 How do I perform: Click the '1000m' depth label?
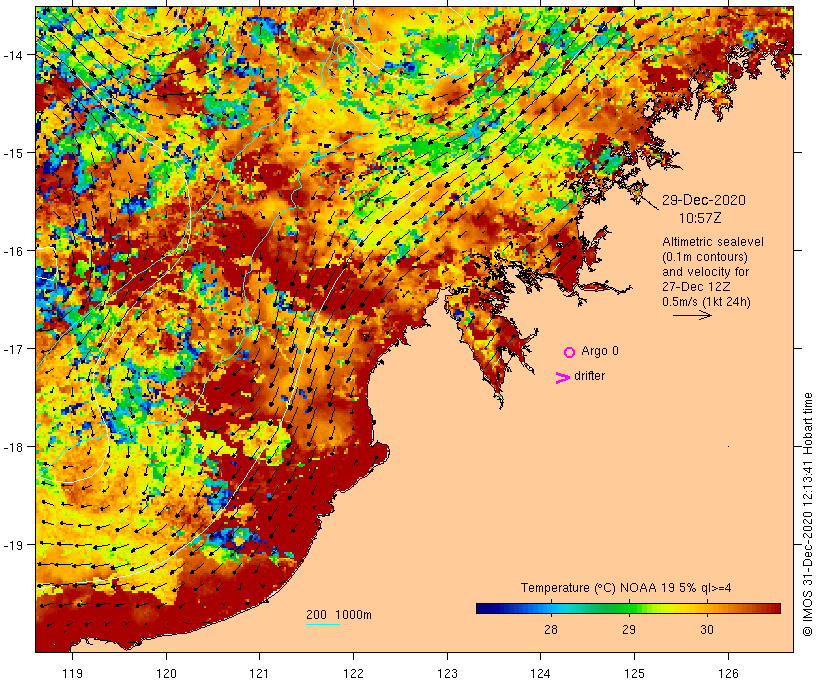(353, 615)
